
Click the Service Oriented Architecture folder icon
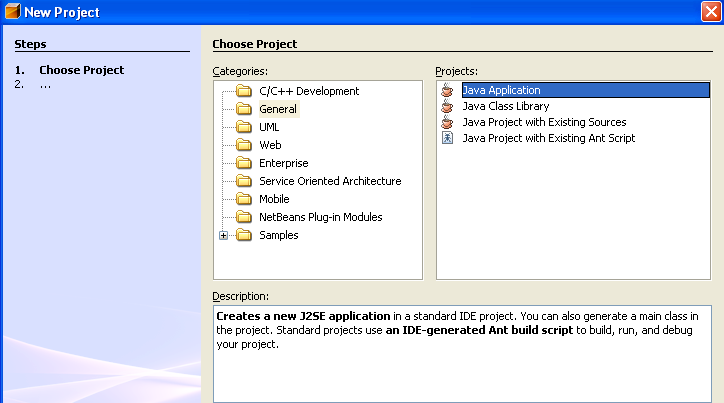click(244, 181)
